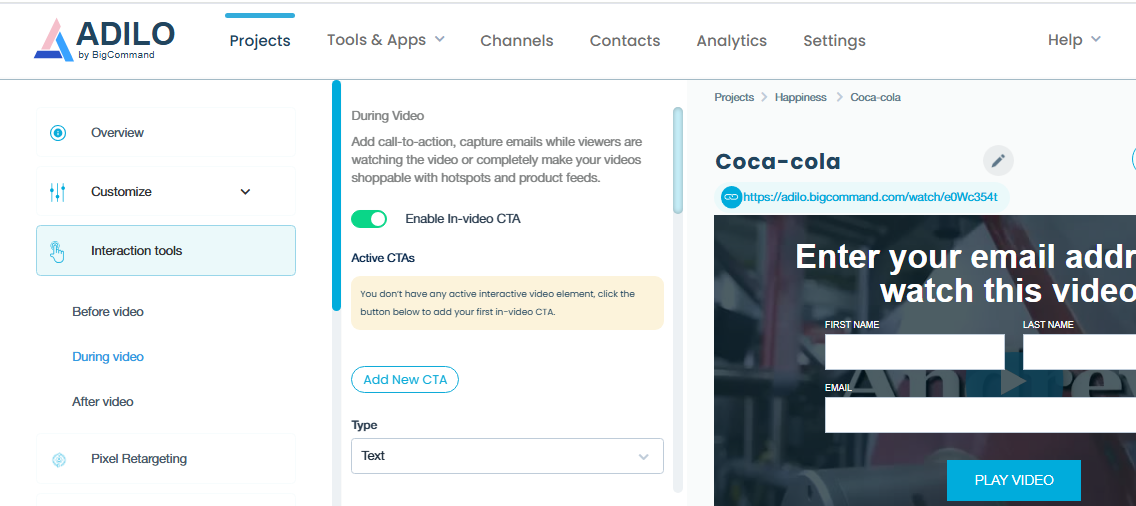Click the Pixel Retargeting icon

click(x=59, y=460)
